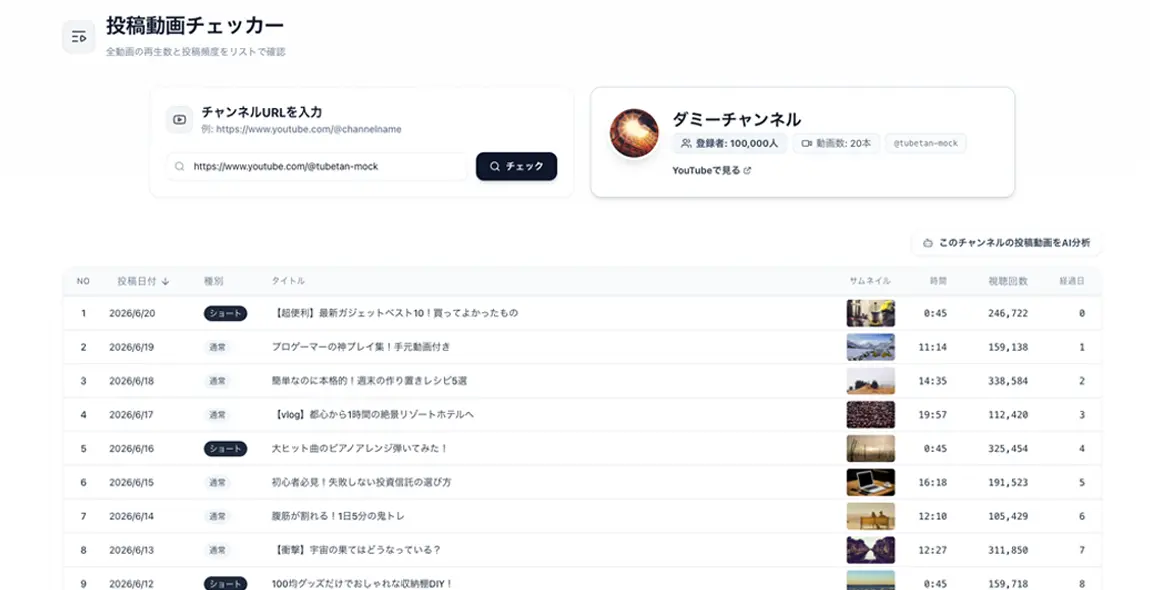Click the duration 11:14

[933, 347]
